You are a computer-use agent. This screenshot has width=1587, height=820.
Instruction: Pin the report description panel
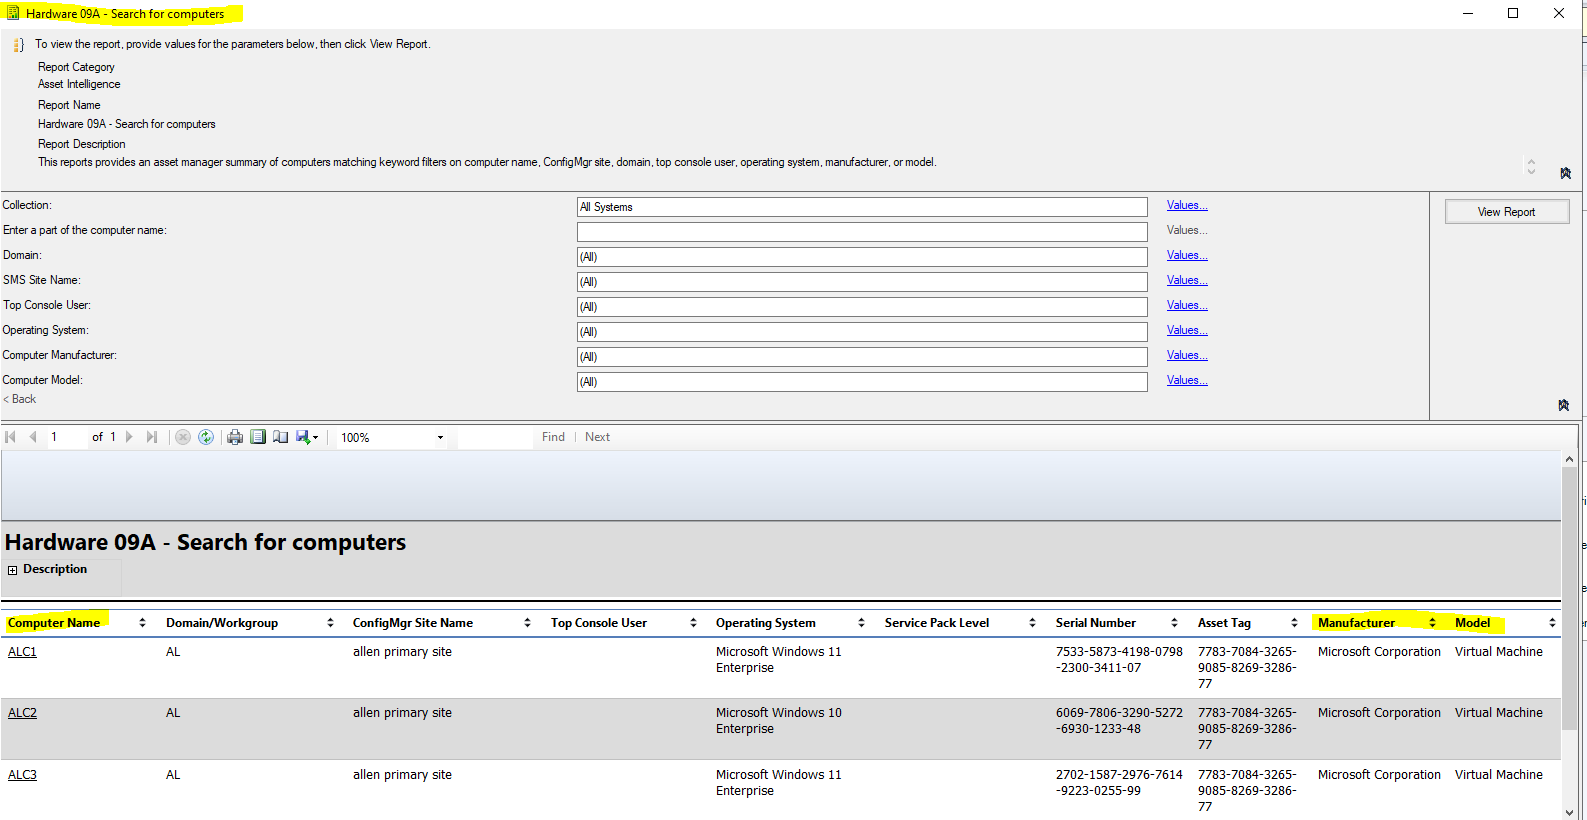pyautogui.click(x=1565, y=173)
